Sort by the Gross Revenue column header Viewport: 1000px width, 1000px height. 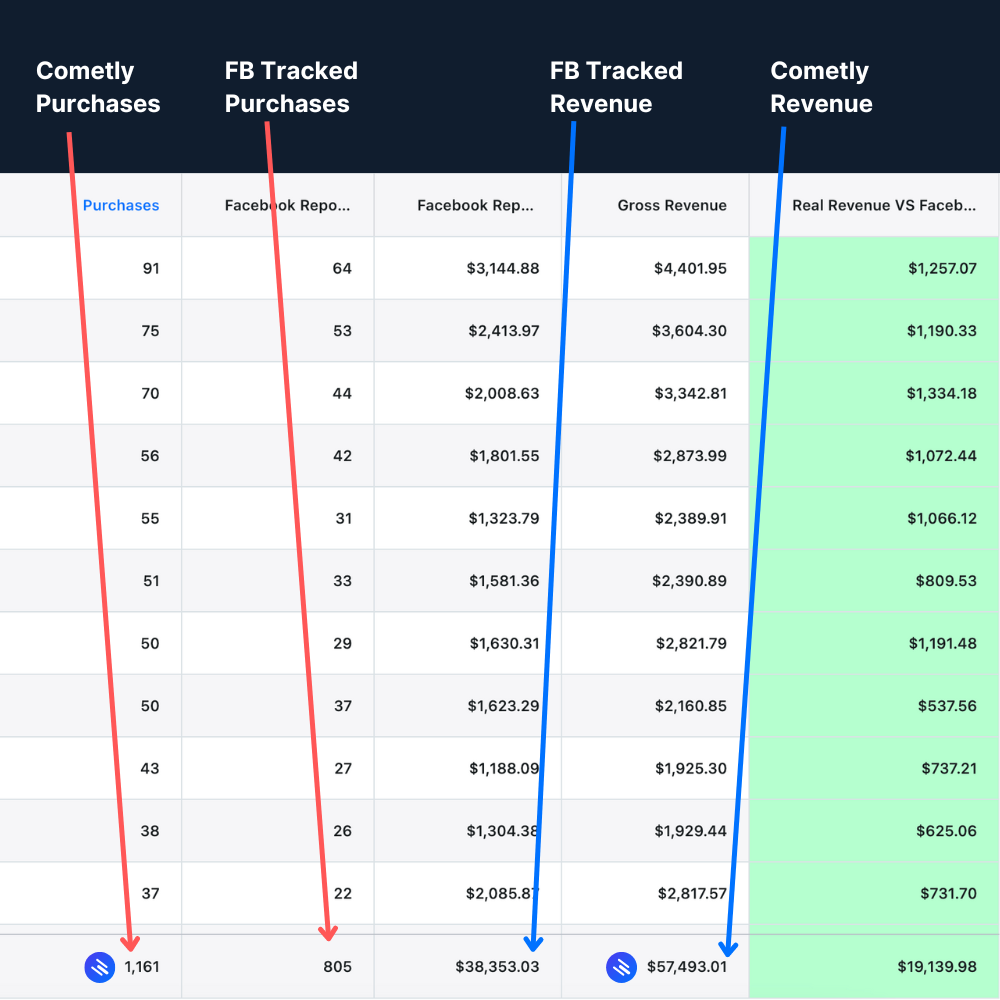(x=672, y=205)
